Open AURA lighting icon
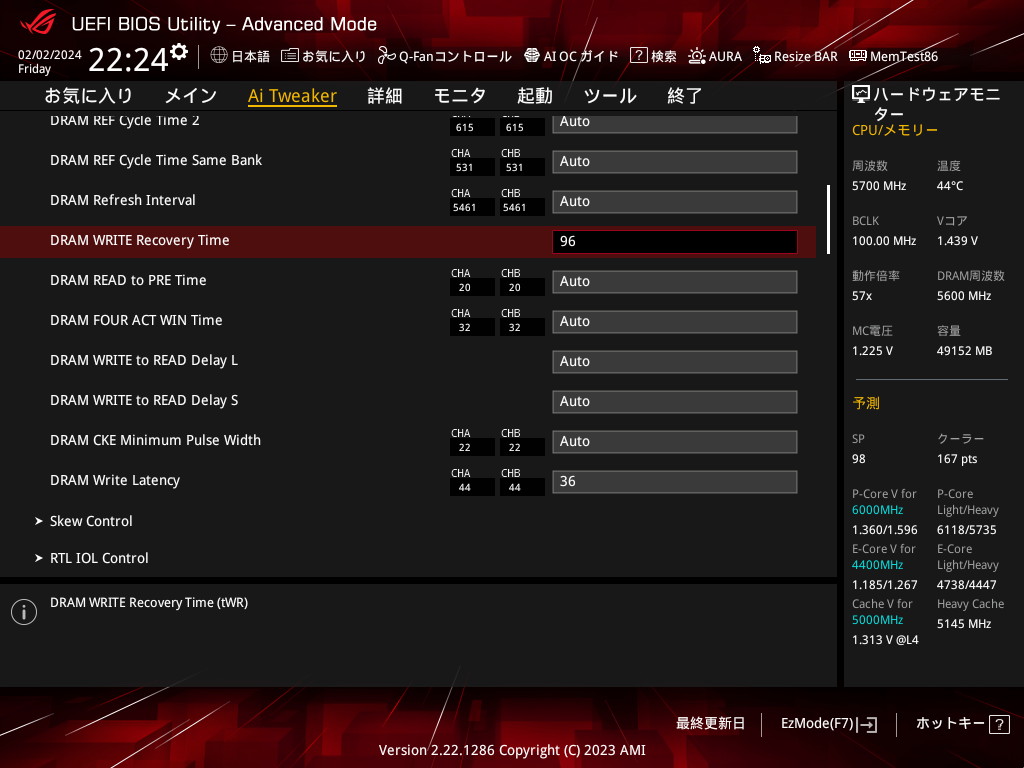 pos(697,56)
